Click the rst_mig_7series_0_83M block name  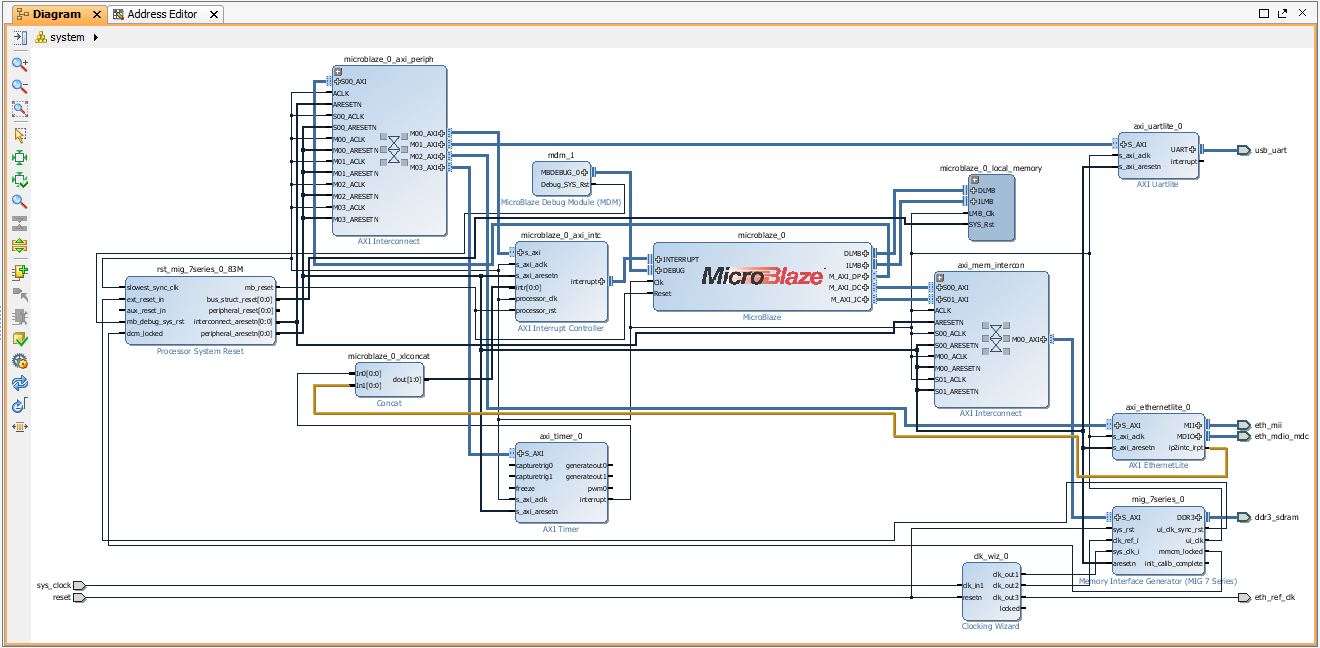click(x=200, y=268)
